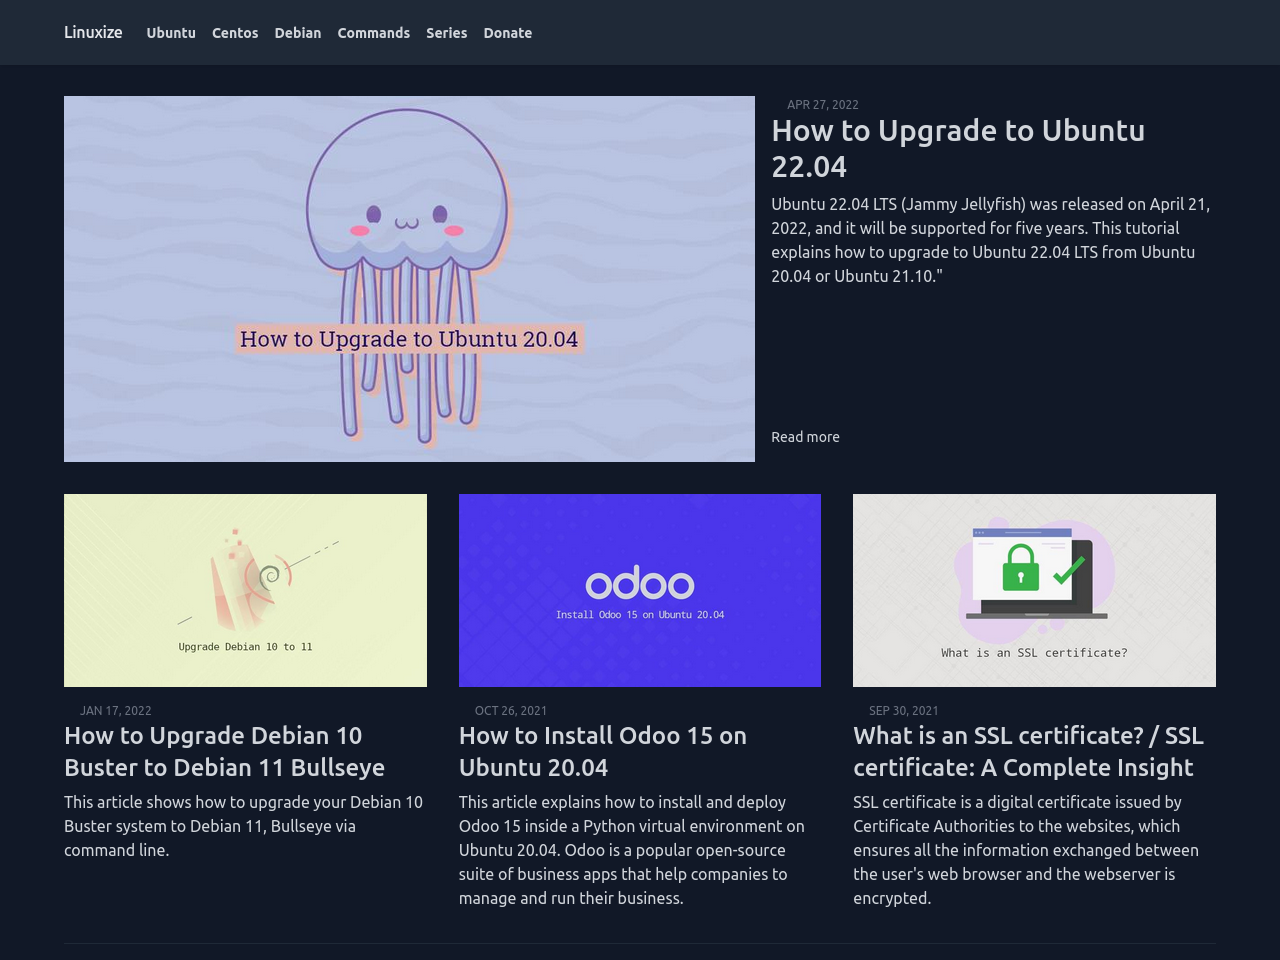Image resolution: width=1280 pixels, height=960 pixels.
Task: Click the Ubuntu 22.04 LTS Jammy Jellyfish summary
Action: [x=991, y=240]
